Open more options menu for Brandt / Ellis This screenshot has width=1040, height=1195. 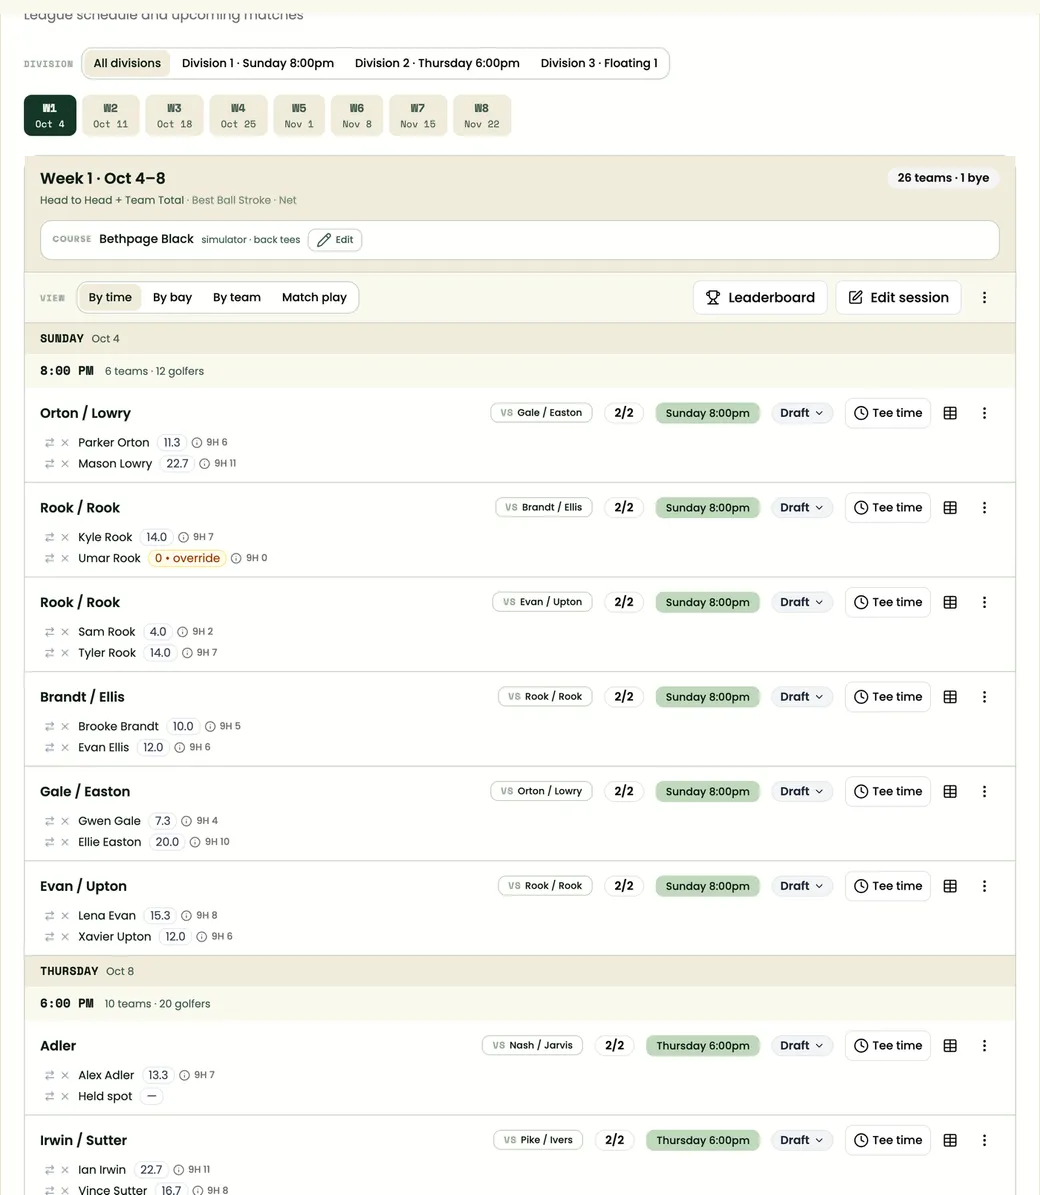coord(984,697)
